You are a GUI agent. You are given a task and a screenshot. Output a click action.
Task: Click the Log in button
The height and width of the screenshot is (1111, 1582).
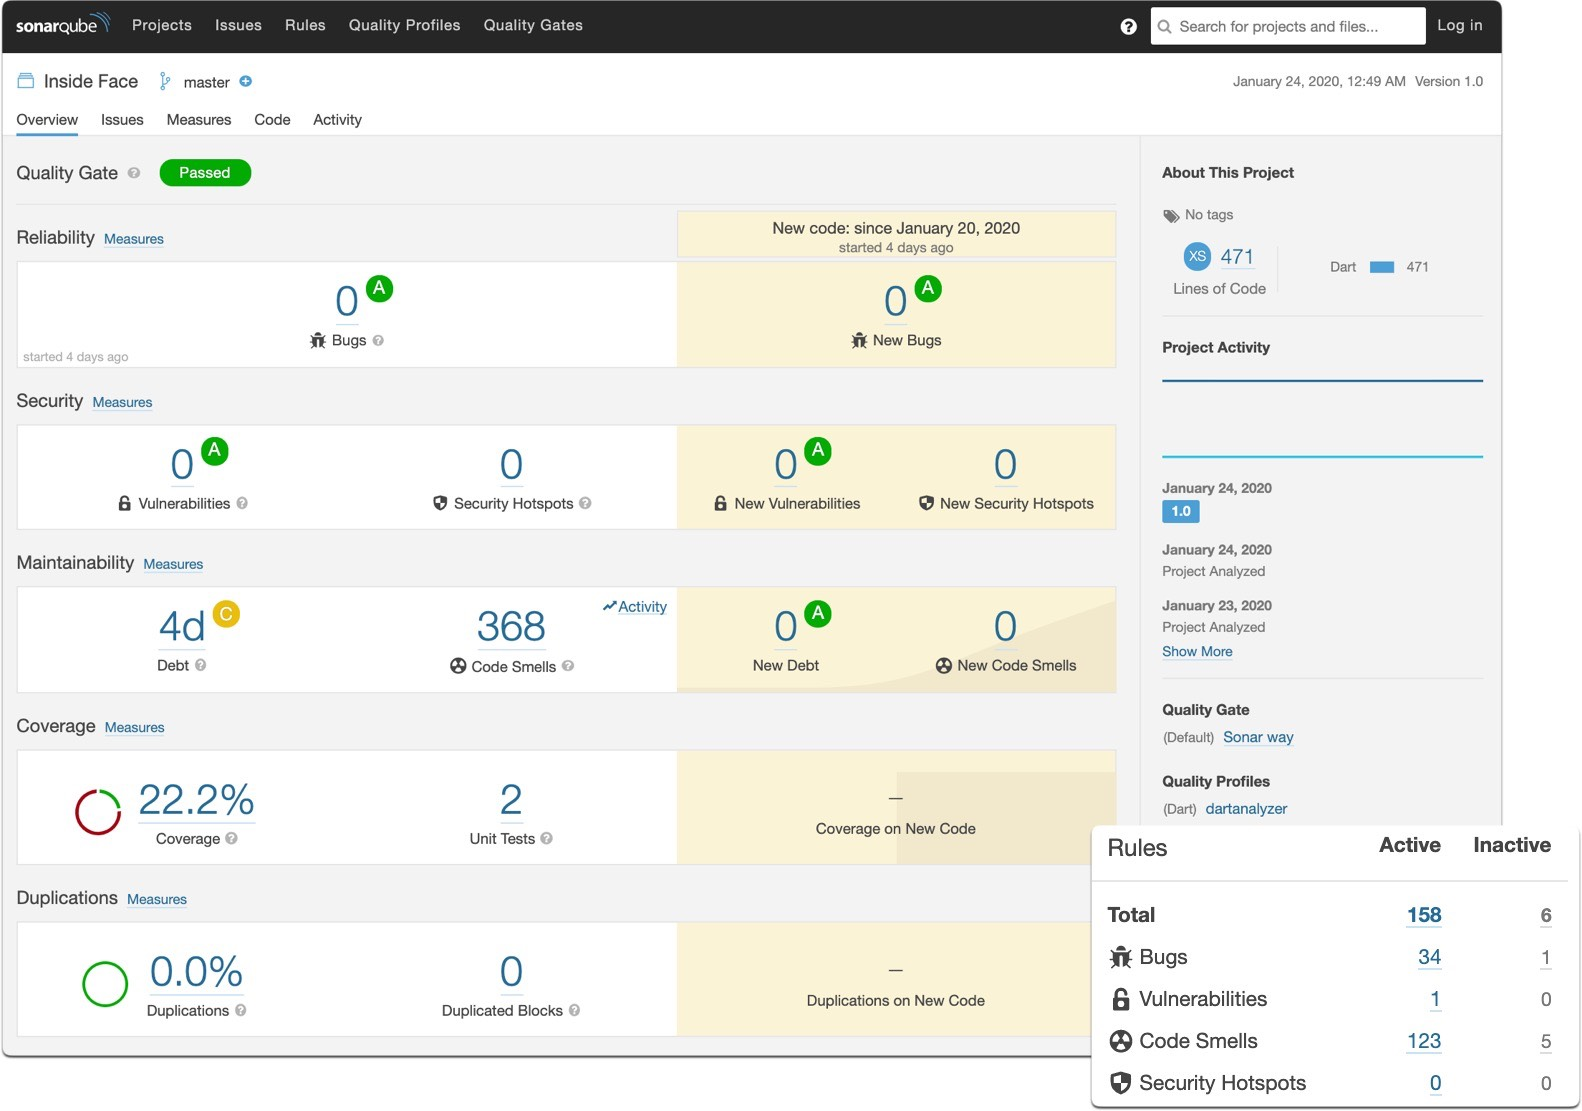tap(1460, 25)
